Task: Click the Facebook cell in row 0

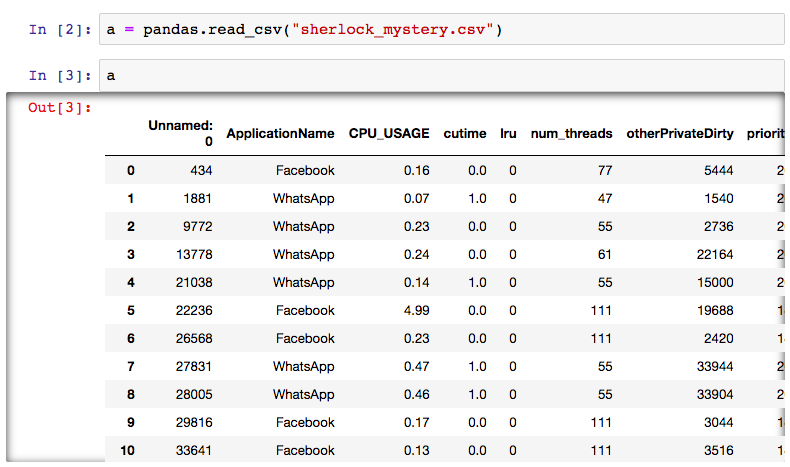Action: click(x=306, y=171)
